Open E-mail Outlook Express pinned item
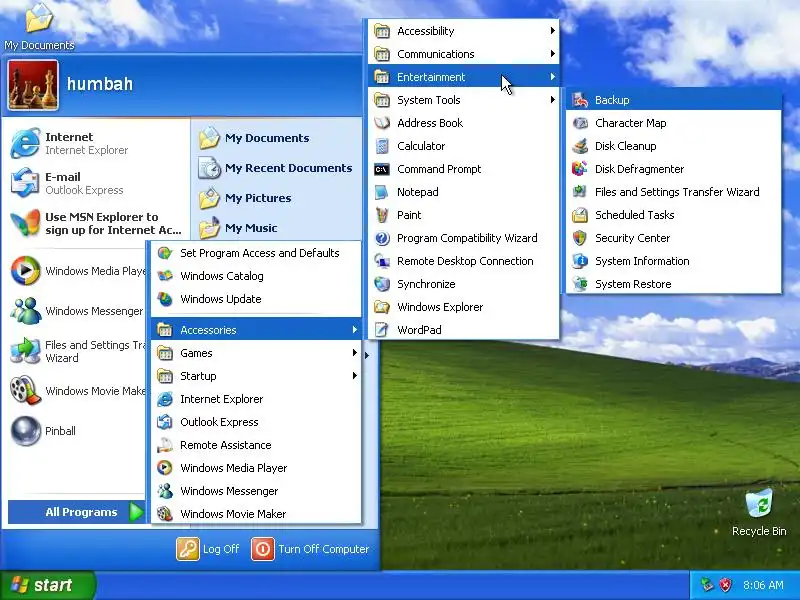Screen dimensions: 800x600 click(x=97, y=183)
